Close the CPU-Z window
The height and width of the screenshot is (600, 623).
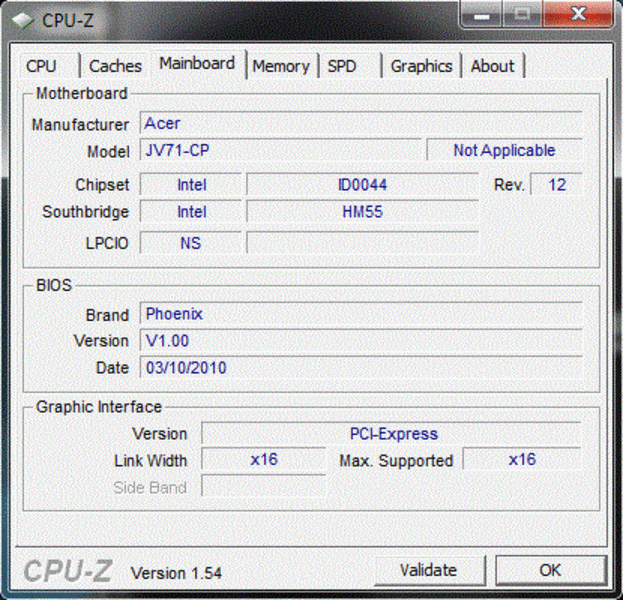point(578,14)
